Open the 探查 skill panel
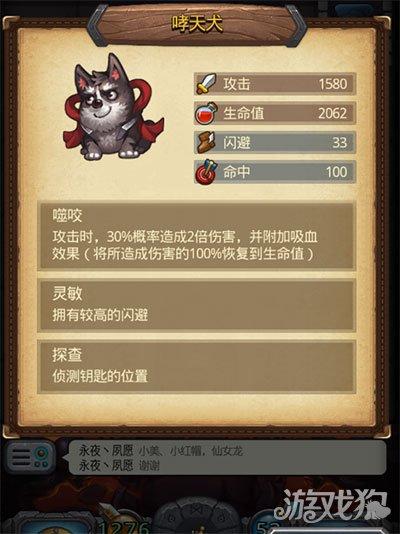This screenshot has width=400, height=534. [x=197, y=366]
